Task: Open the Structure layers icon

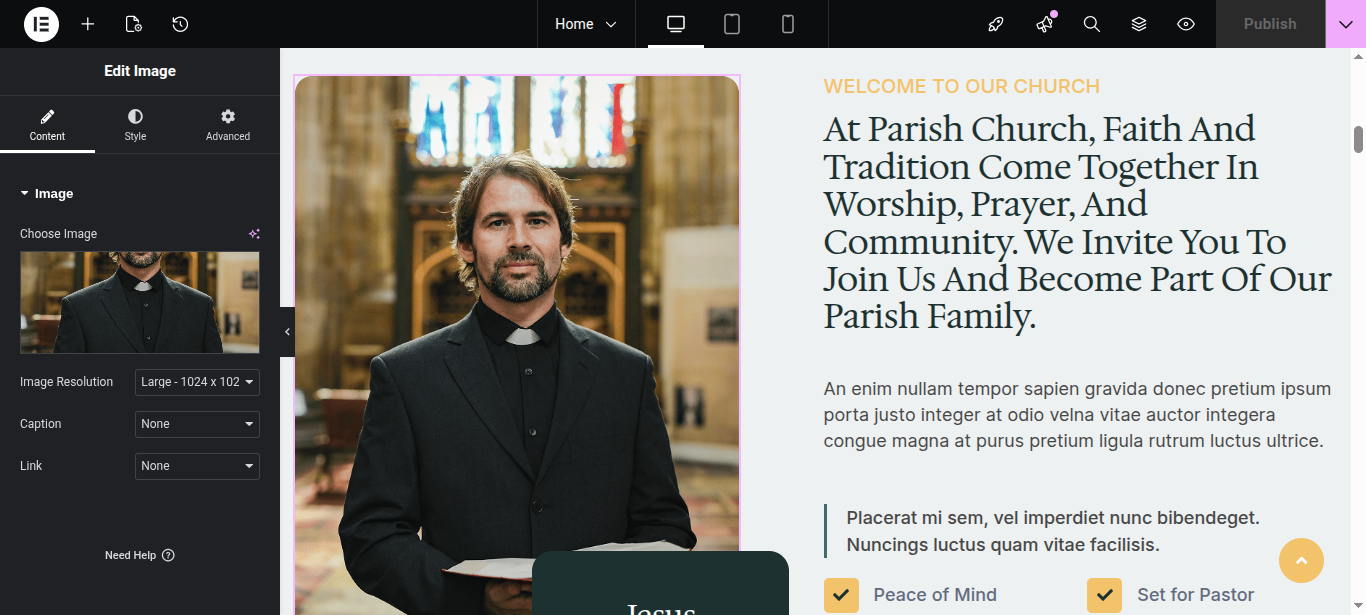Action: point(1139,24)
